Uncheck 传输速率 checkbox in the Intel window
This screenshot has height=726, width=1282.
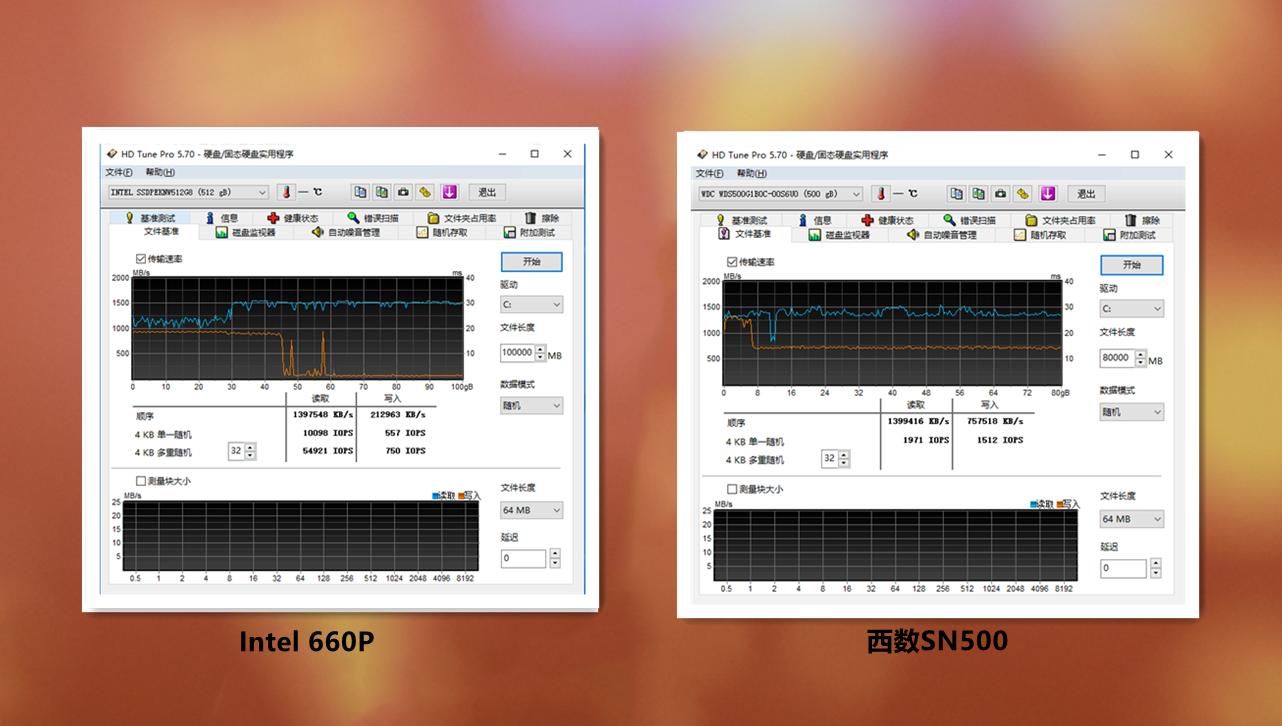tap(141, 259)
